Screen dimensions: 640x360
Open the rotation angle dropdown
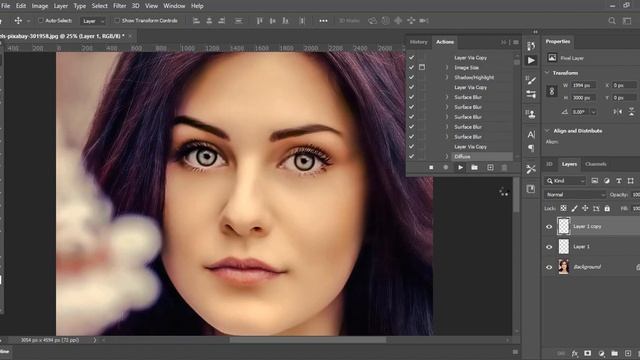pos(593,112)
